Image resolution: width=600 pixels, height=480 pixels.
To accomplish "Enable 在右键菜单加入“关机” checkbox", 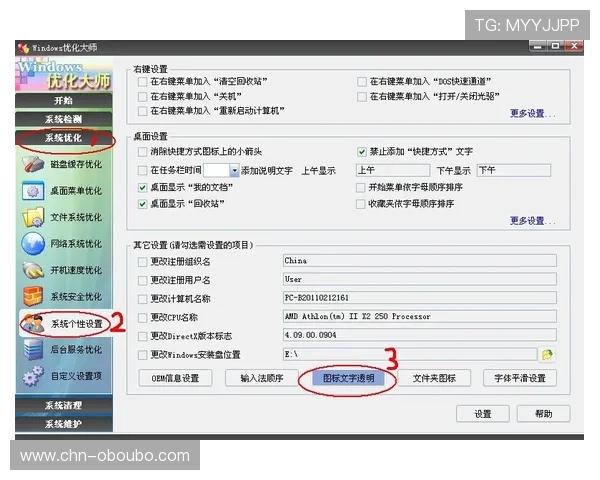I will point(142,96).
